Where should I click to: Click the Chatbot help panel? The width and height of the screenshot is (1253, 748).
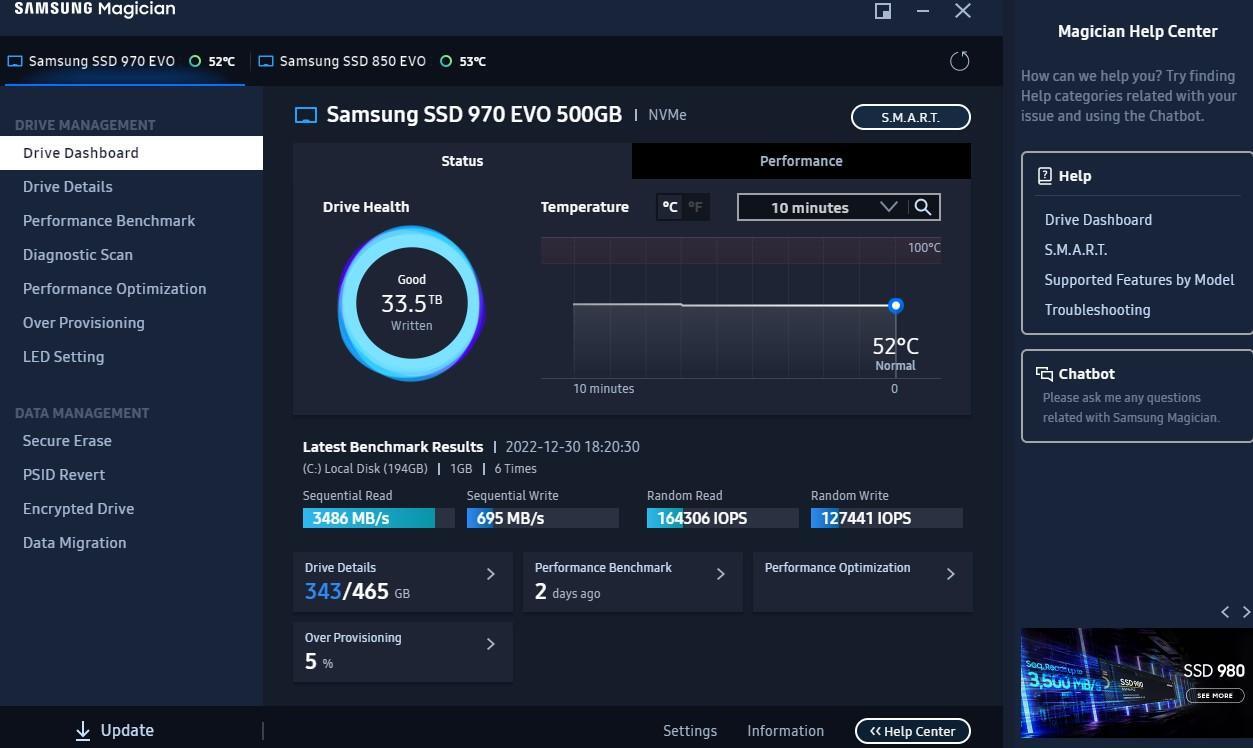click(1137, 395)
